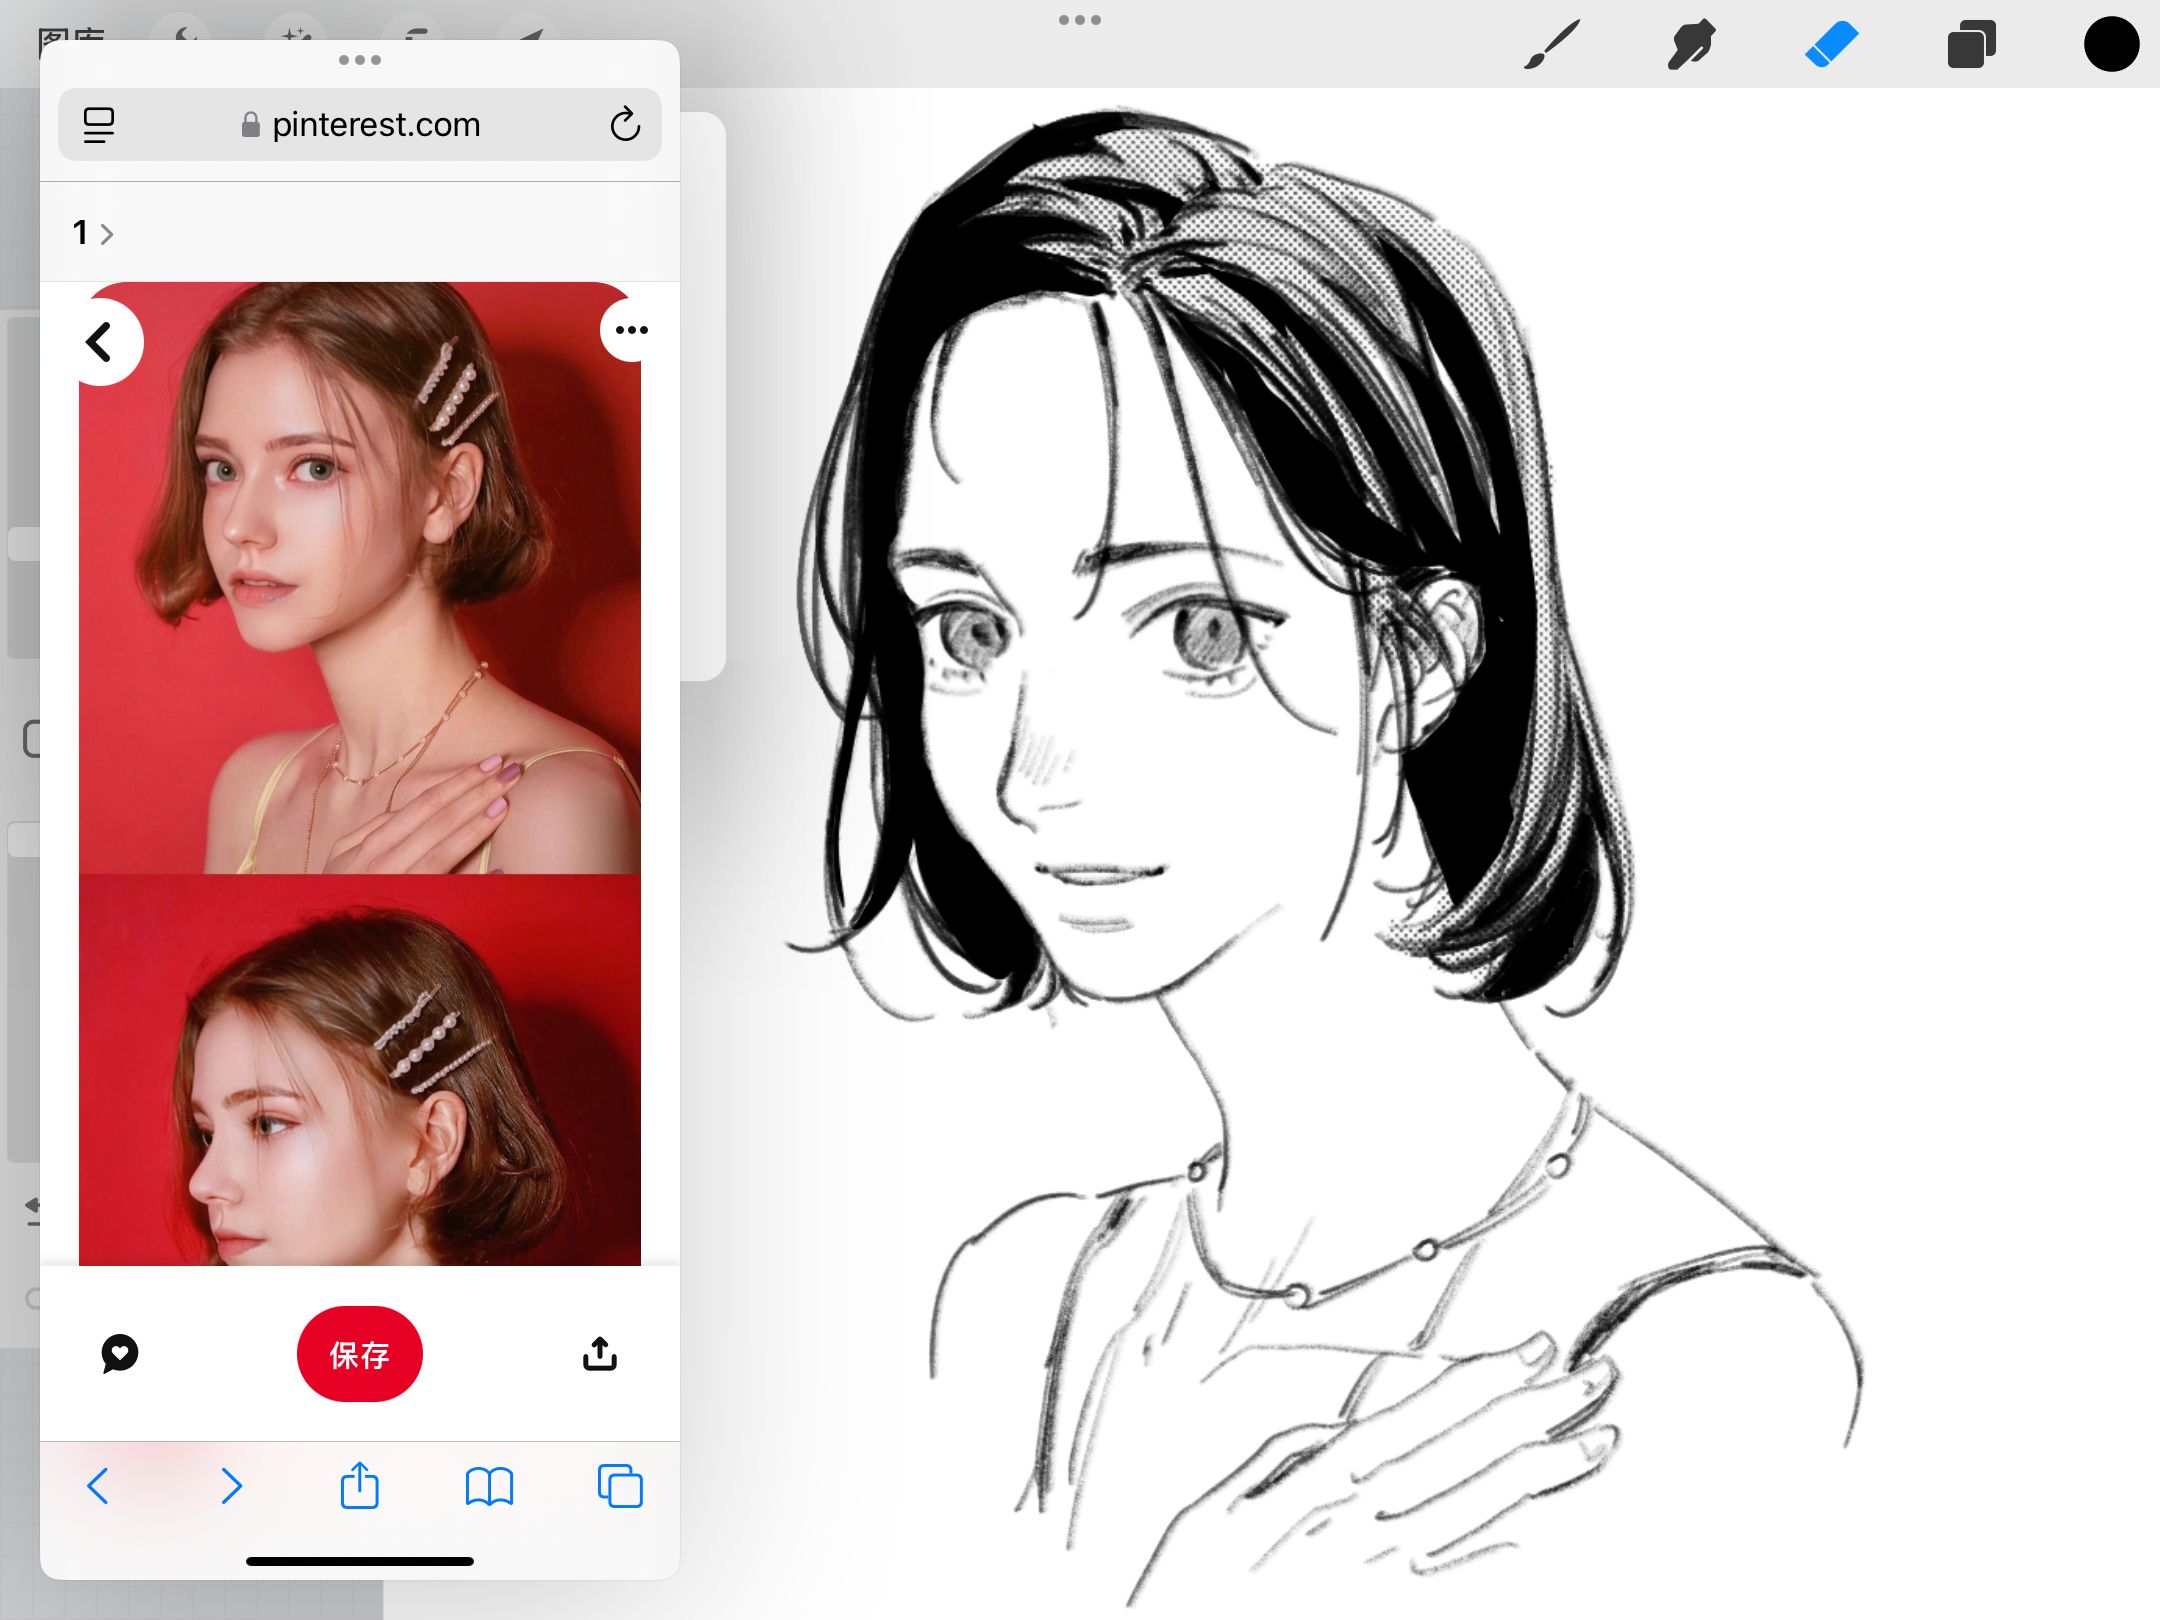The image size is (2160, 1620).
Task: Open the pin's three-dot options menu
Action: [631, 330]
